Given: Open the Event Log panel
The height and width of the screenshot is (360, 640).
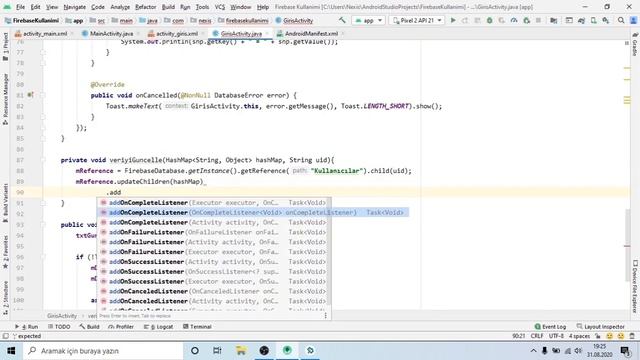Looking at the screenshot, I should coord(550,327).
